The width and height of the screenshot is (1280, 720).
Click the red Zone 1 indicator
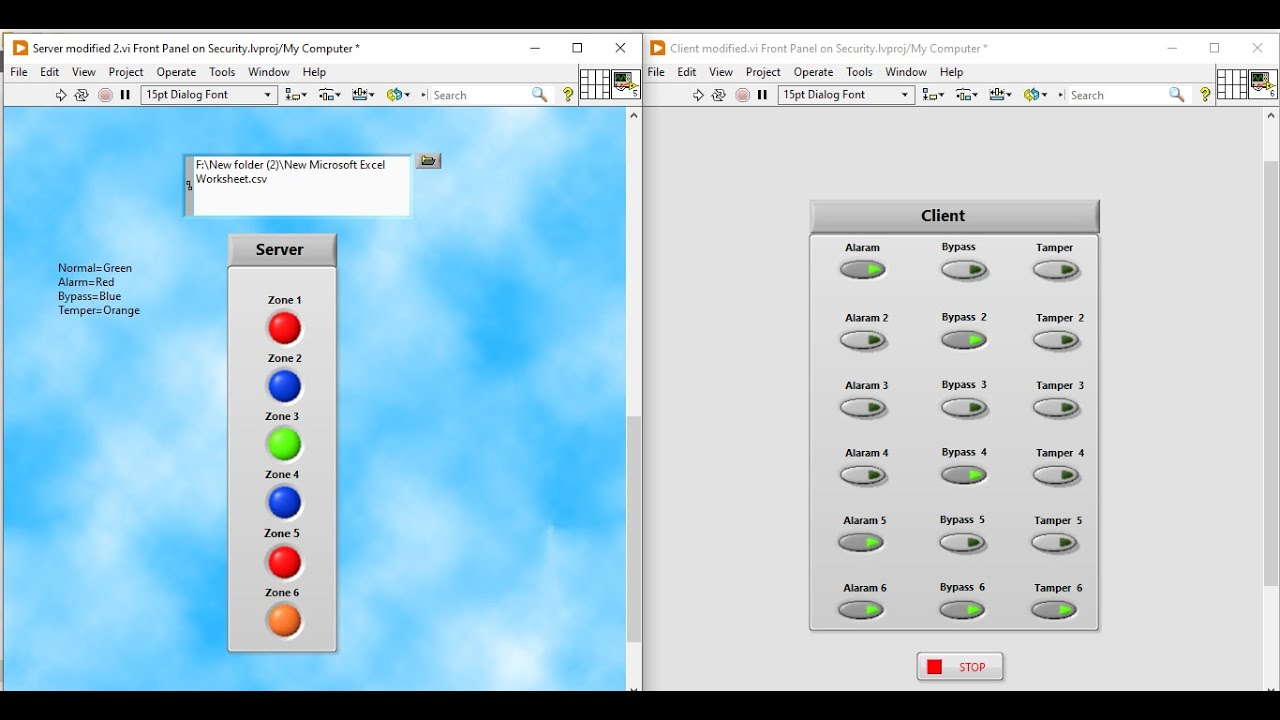pyautogui.click(x=284, y=328)
